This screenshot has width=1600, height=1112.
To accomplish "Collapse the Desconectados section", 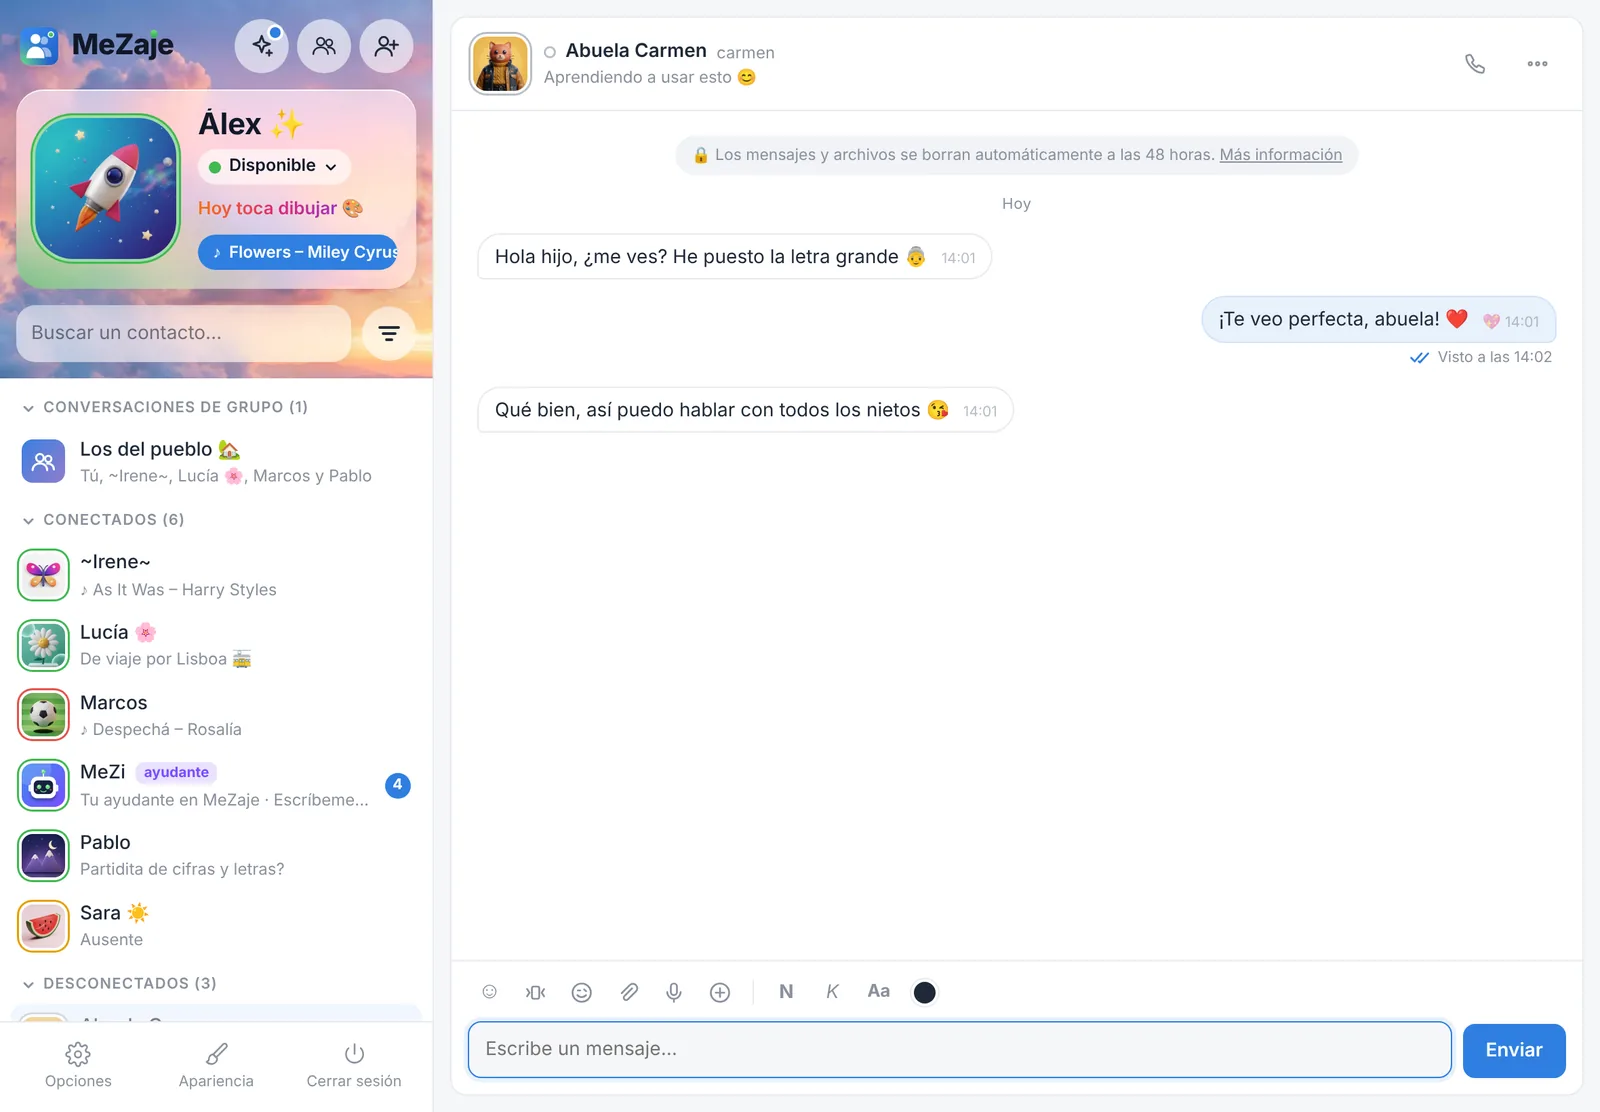I will click(x=119, y=984).
